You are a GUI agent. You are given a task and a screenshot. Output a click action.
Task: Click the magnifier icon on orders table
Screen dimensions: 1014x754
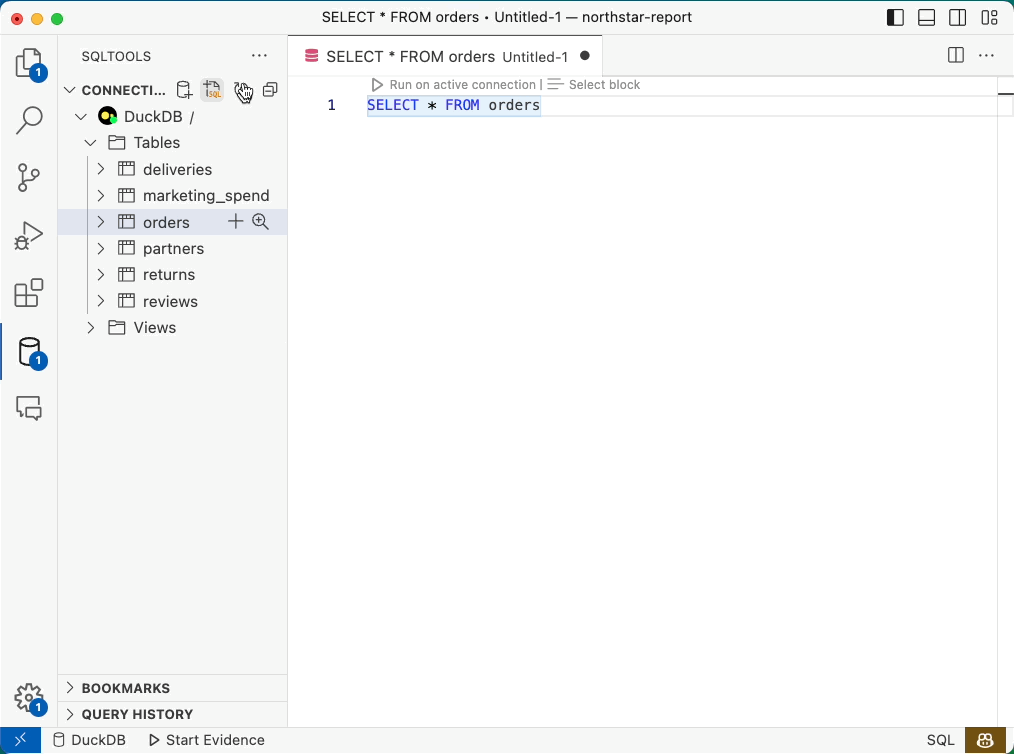(261, 222)
